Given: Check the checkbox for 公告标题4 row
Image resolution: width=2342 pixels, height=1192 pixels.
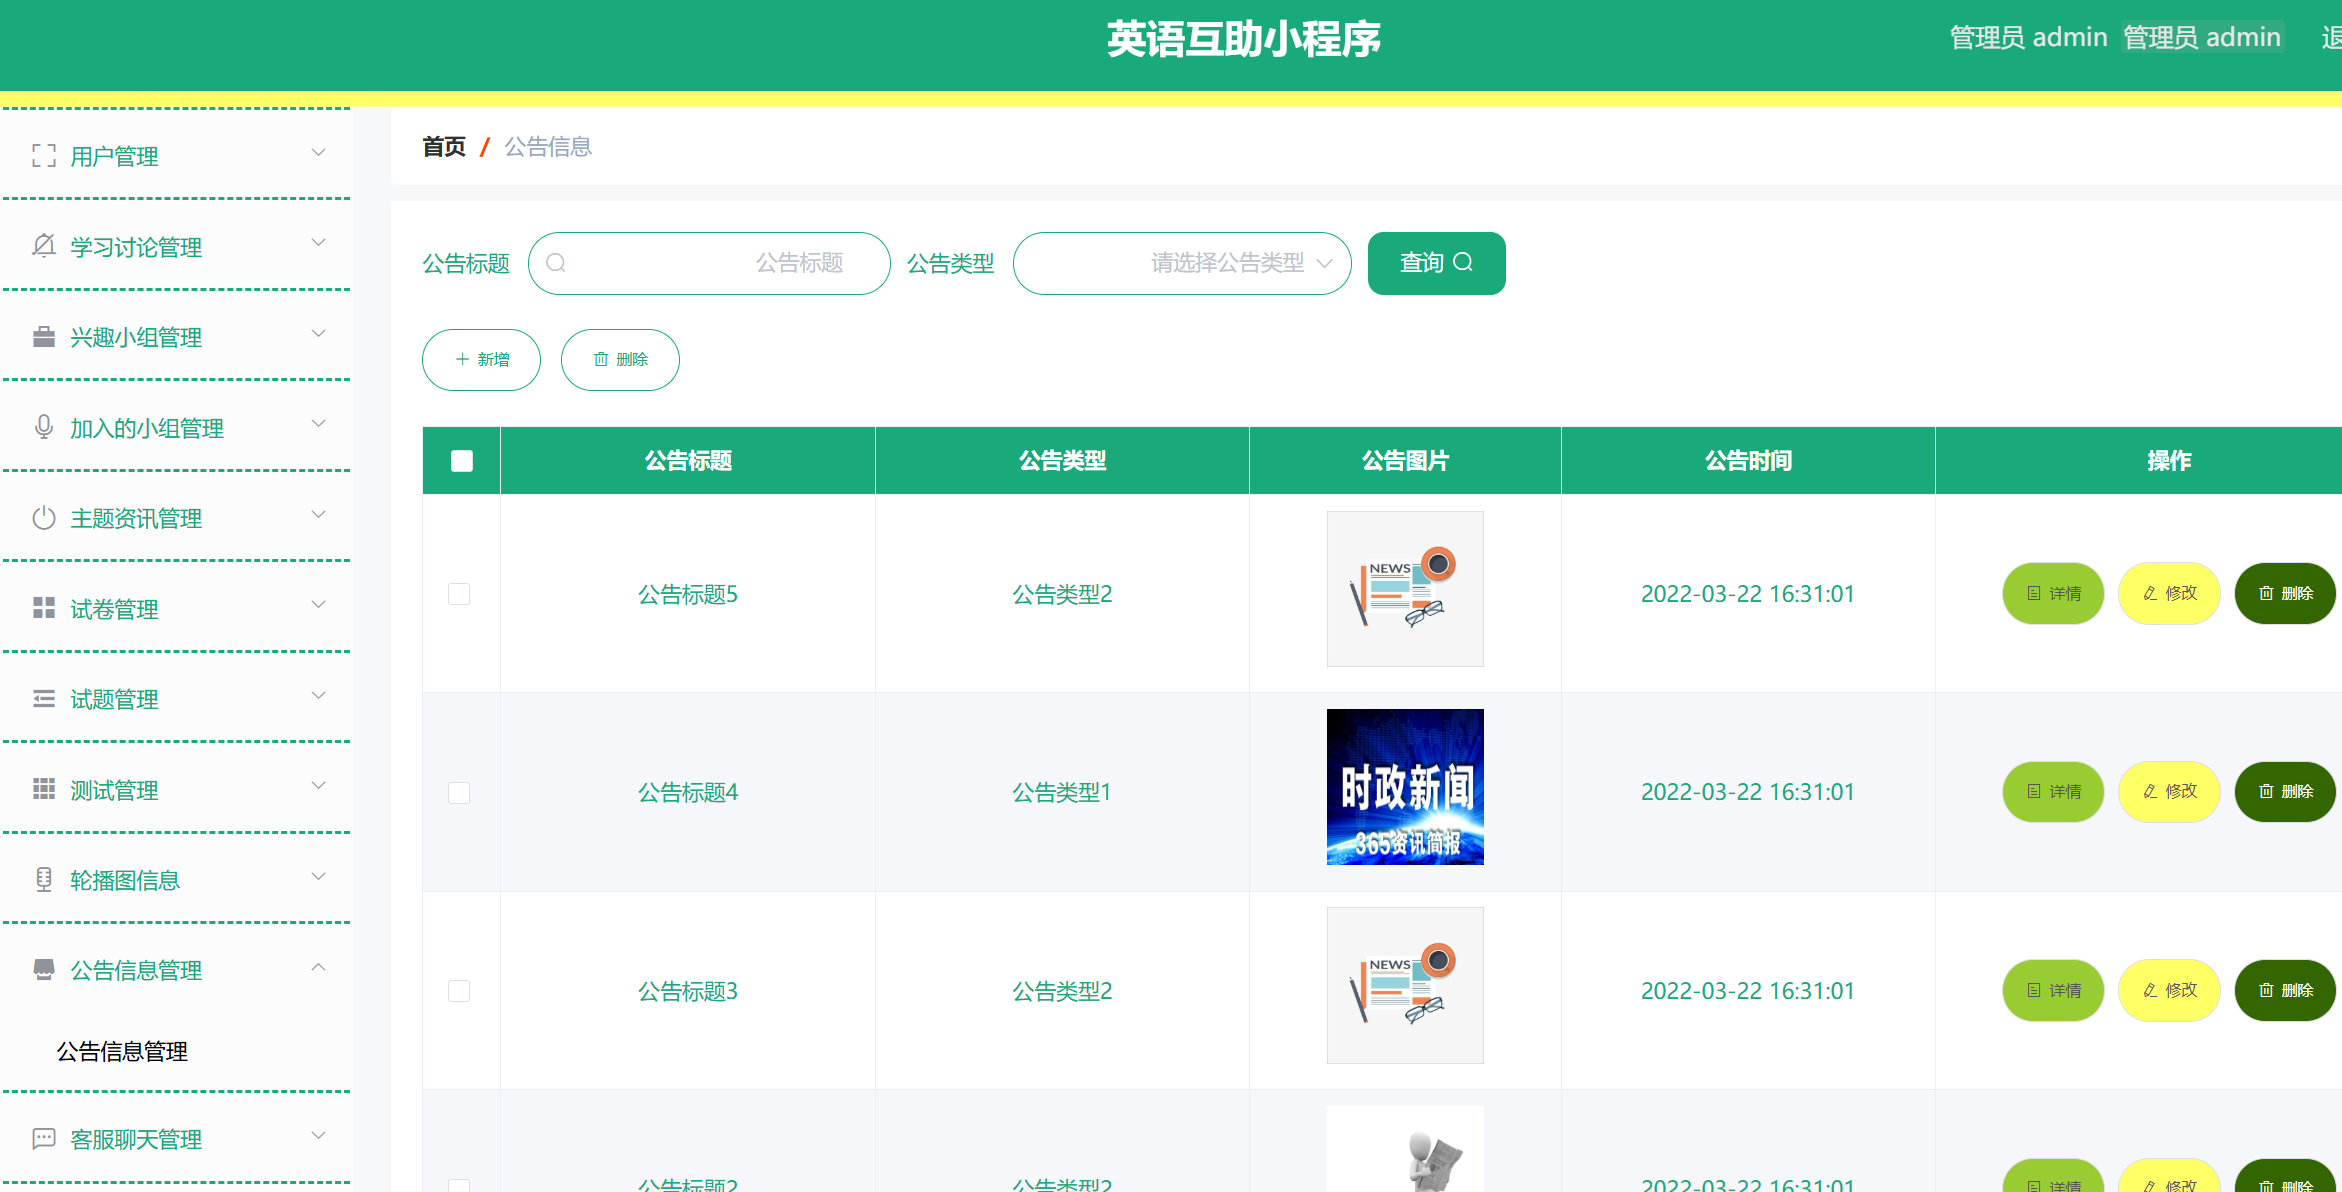Looking at the screenshot, I should point(461,792).
